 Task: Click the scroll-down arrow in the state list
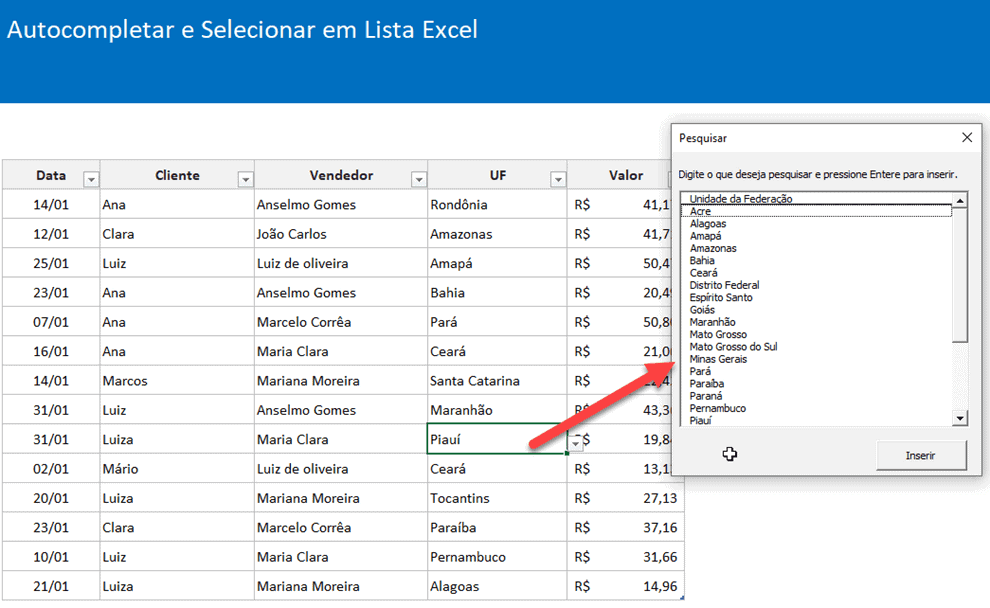[x=959, y=418]
